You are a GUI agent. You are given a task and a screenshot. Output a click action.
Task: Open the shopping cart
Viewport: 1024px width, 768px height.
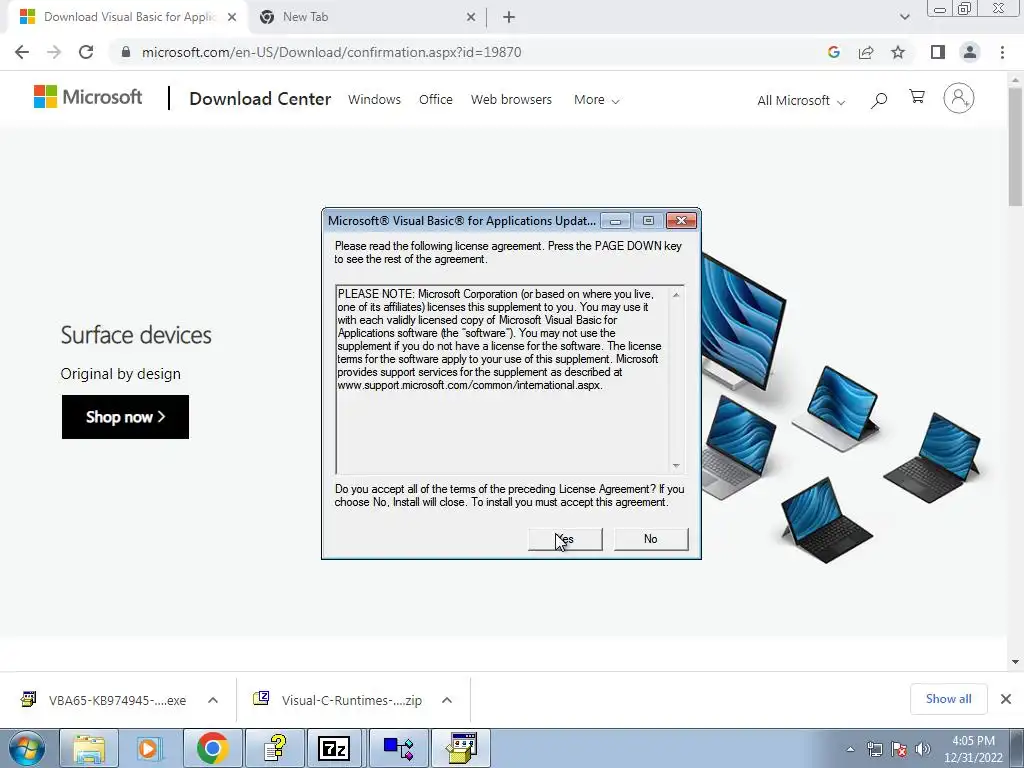coord(917,97)
